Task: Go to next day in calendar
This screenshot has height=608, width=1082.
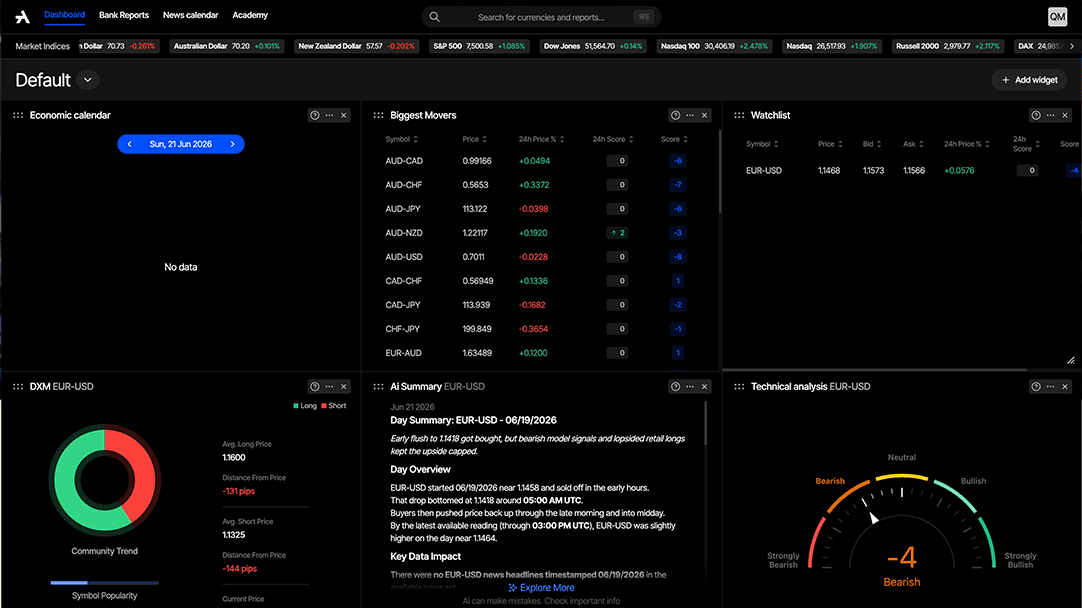Action: [233, 144]
